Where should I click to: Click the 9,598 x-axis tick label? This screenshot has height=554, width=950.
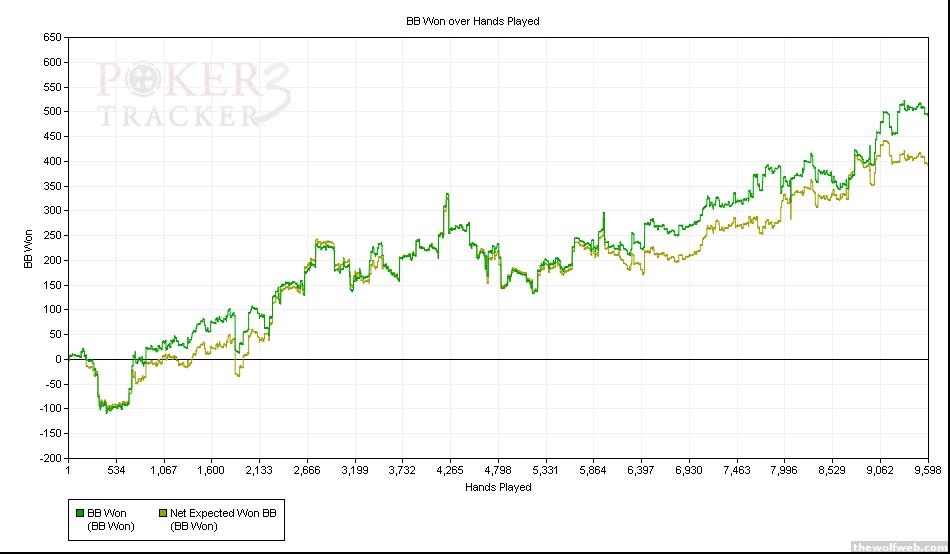coord(928,469)
